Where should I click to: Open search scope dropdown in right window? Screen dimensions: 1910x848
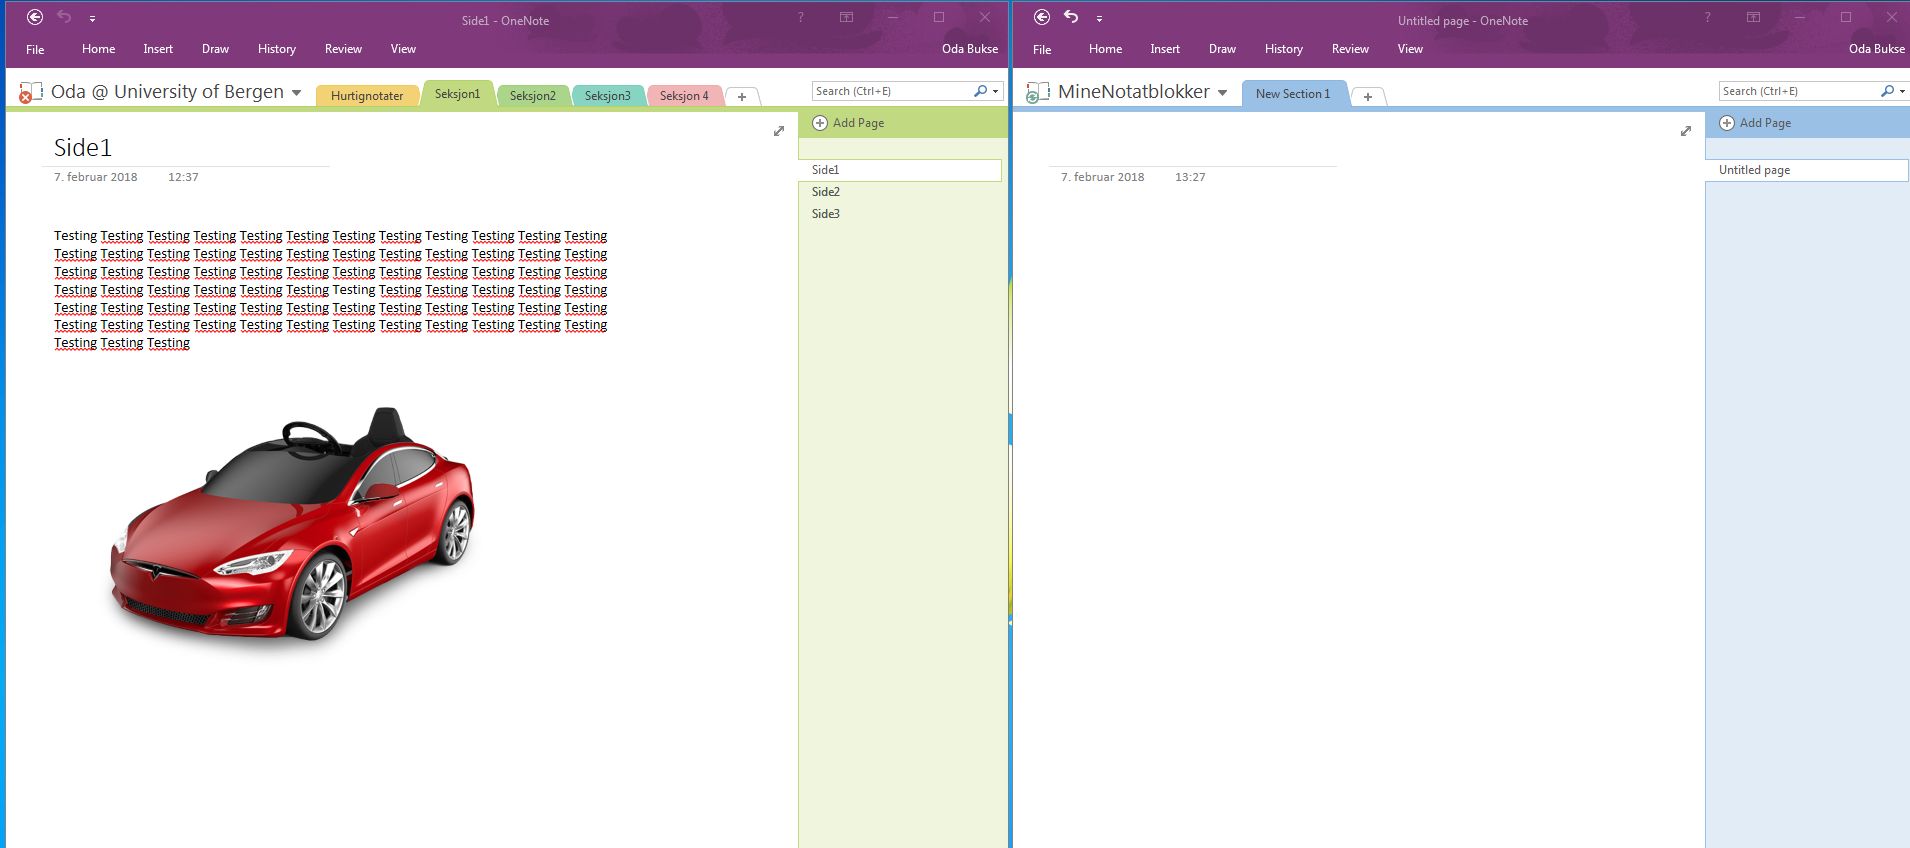coord(1902,91)
